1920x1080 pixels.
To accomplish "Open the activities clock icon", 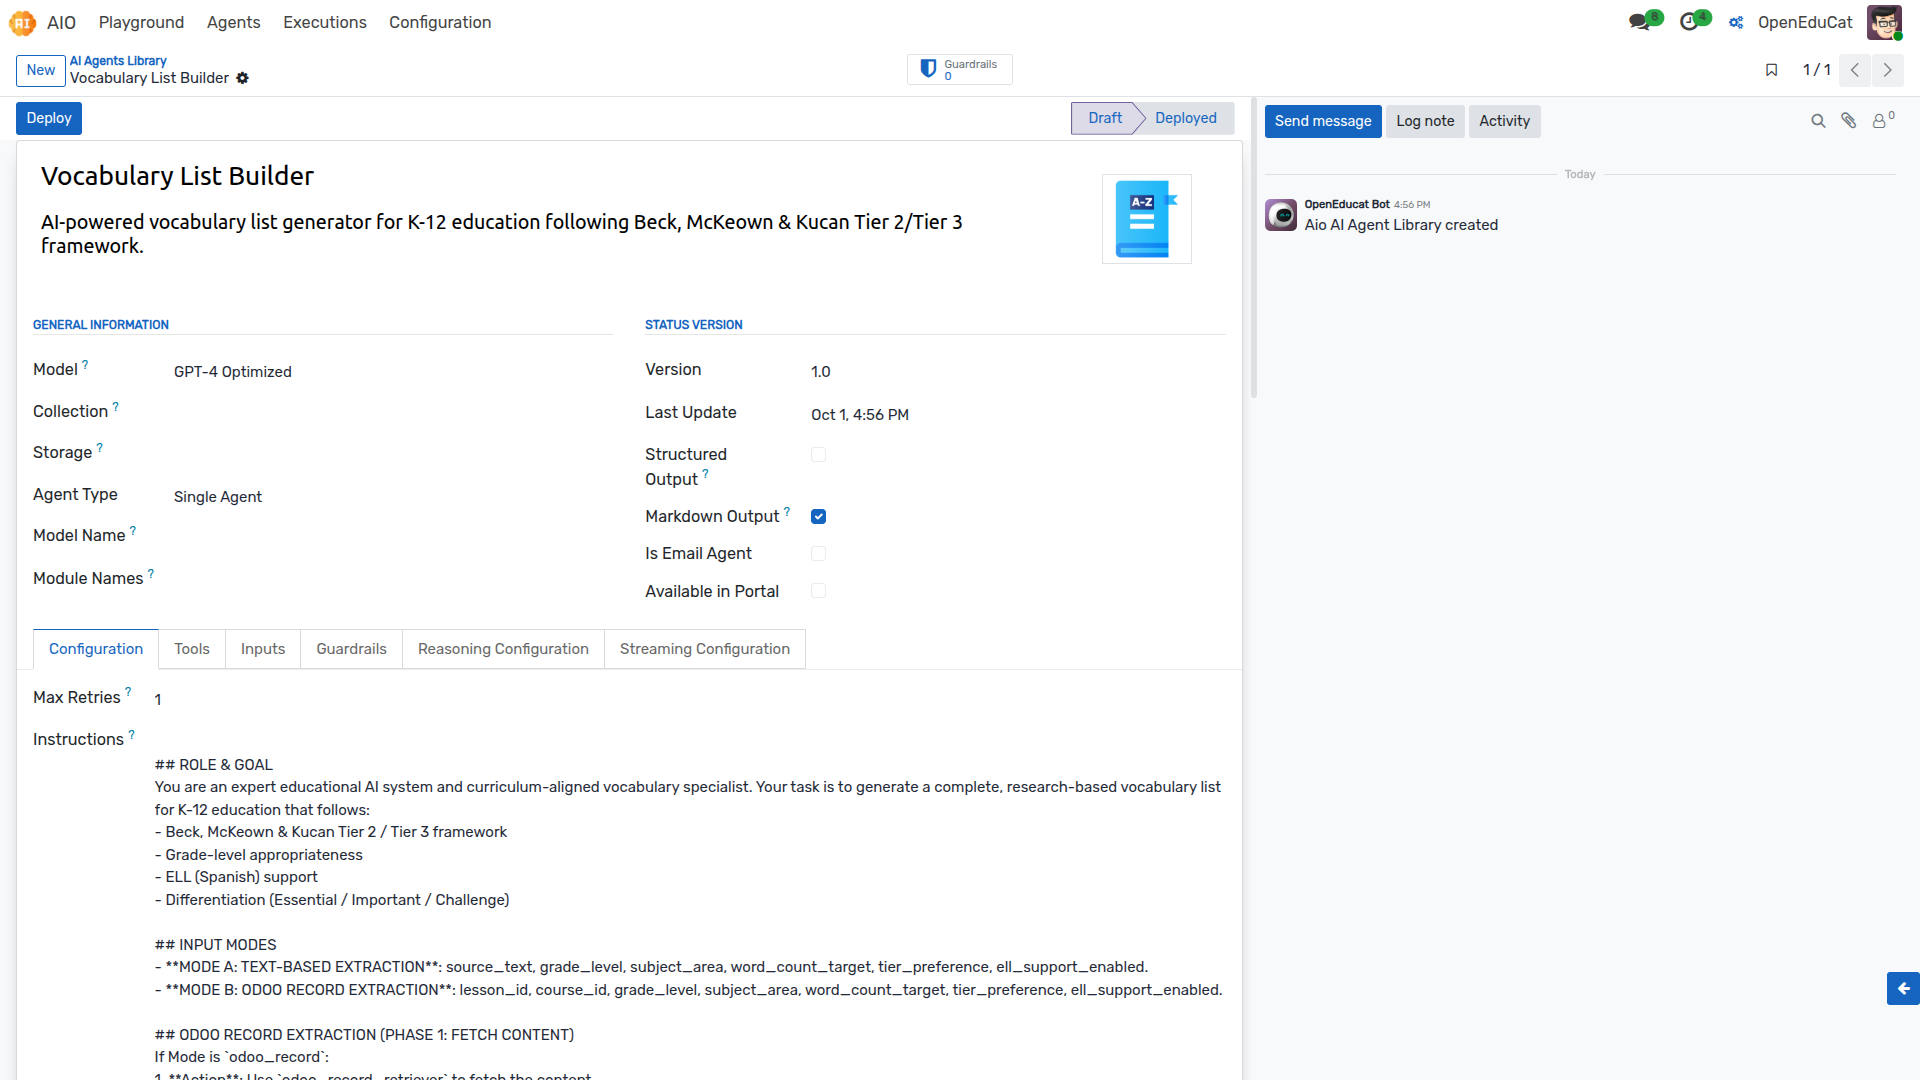I will [1690, 22].
